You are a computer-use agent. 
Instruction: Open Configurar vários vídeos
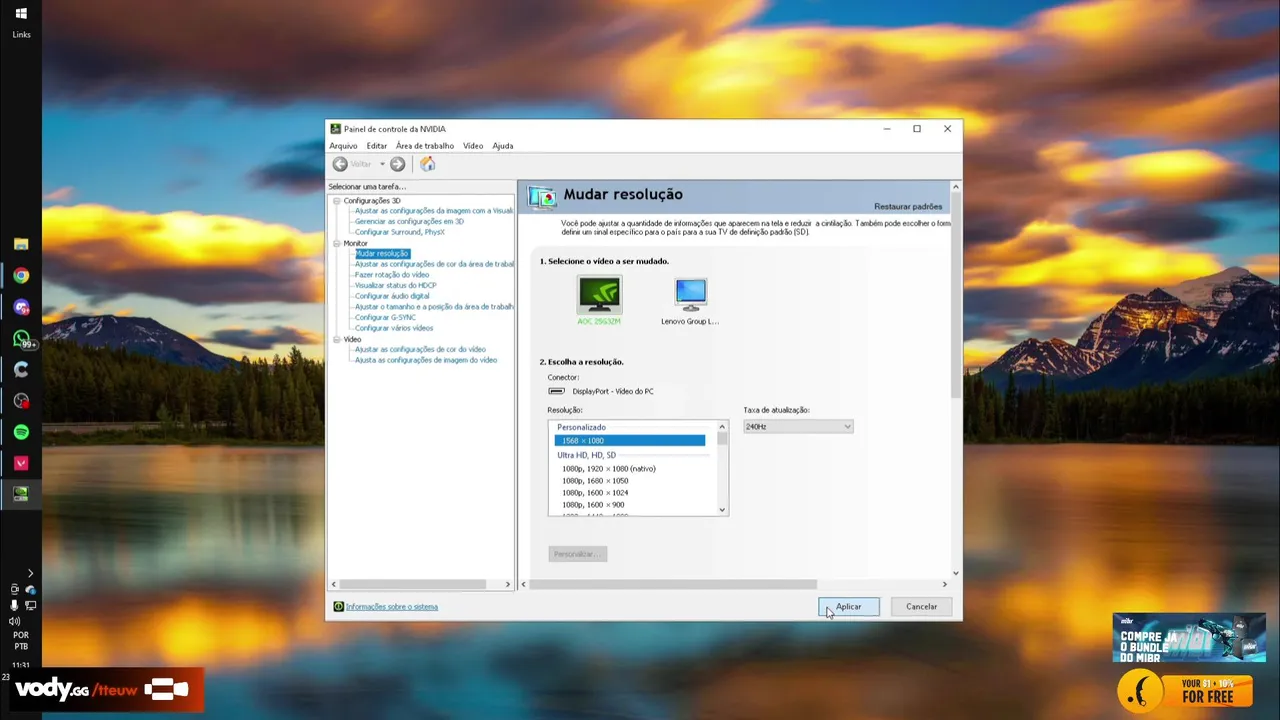(394, 328)
